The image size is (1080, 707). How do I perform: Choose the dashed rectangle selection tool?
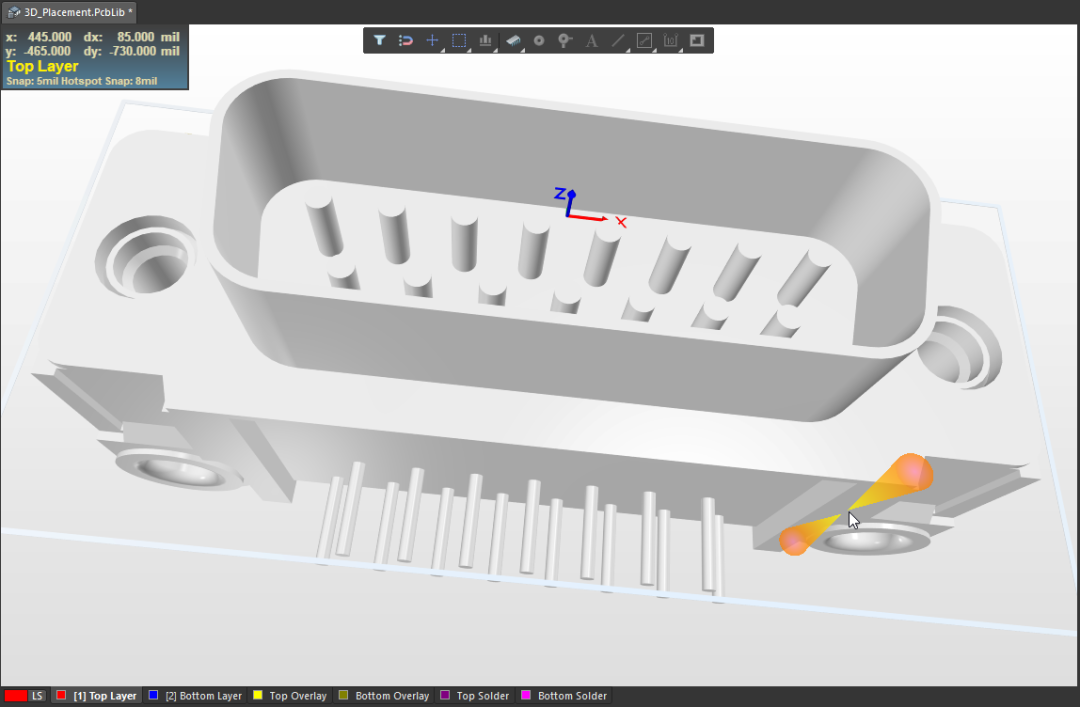pyautogui.click(x=459, y=41)
